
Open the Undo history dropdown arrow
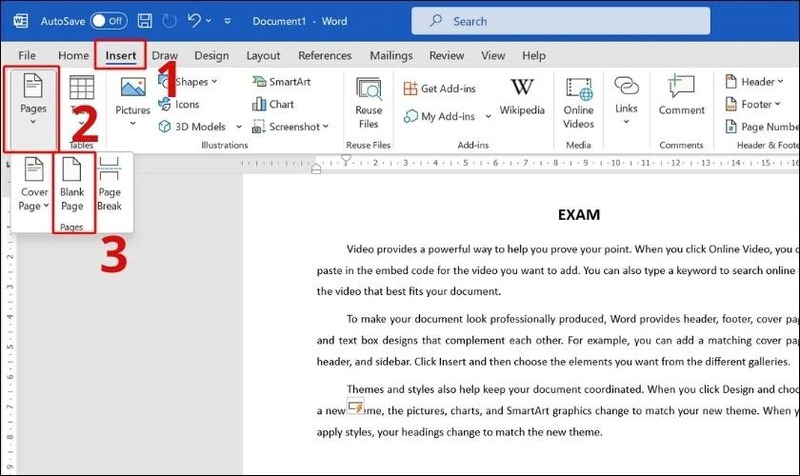tap(209, 21)
